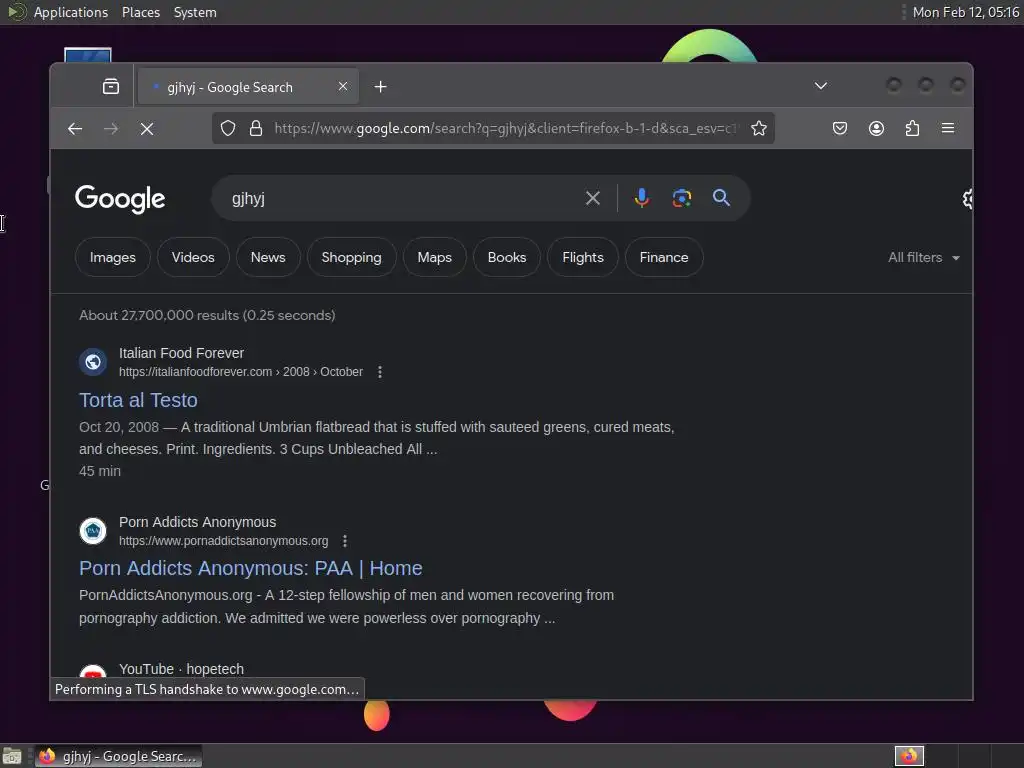This screenshot has width=1024, height=768.
Task: Open the Torta al Testo result link
Action: pyautogui.click(x=138, y=400)
